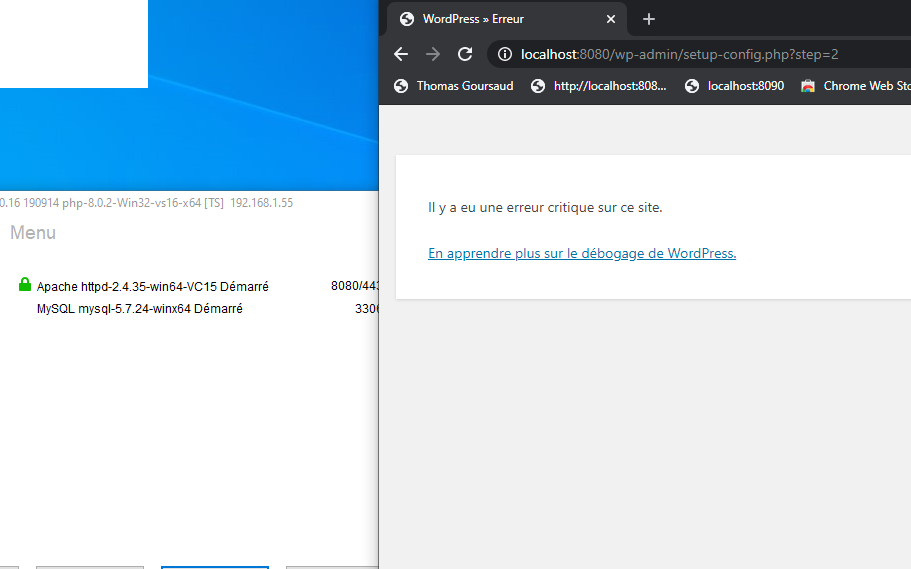Click the disabled forward arrow in Chrome

click(x=433, y=54)
